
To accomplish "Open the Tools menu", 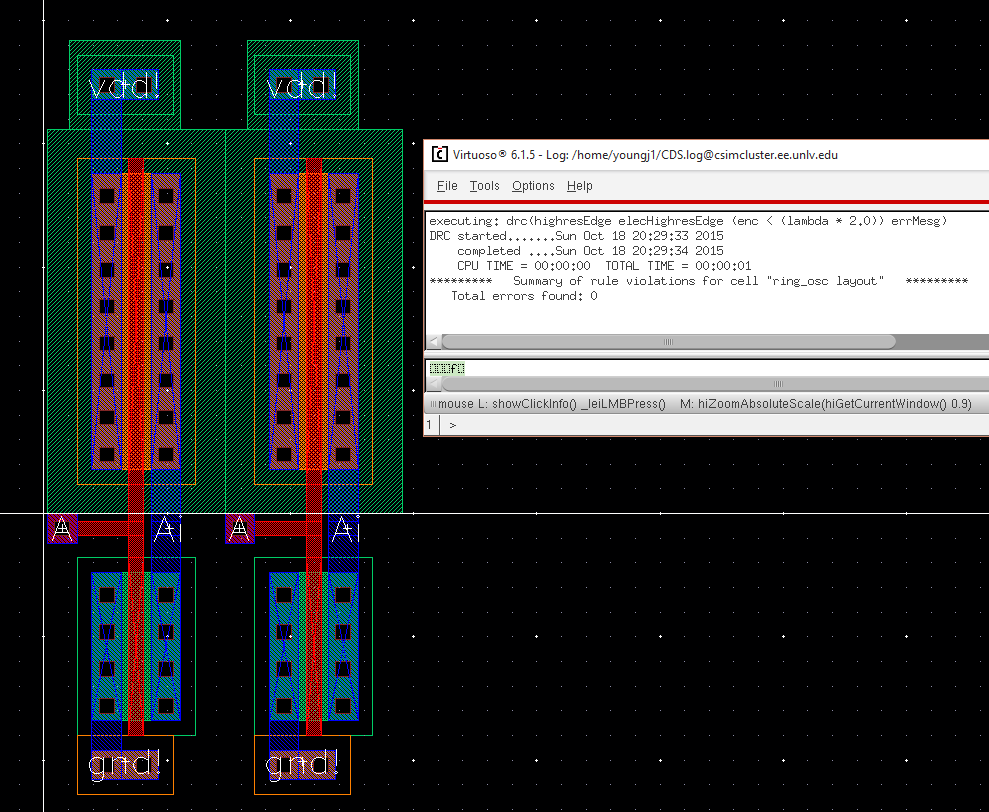I will coord(484,186).
